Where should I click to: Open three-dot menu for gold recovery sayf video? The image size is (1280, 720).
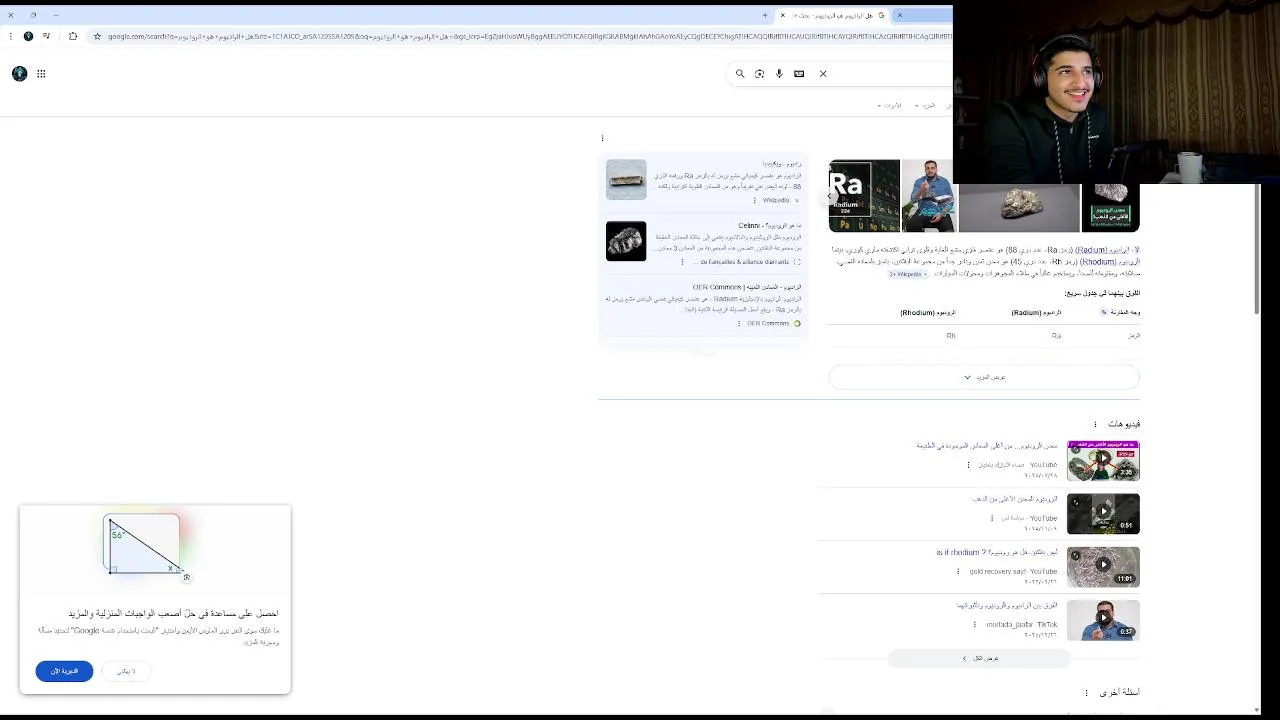(958, 571)
